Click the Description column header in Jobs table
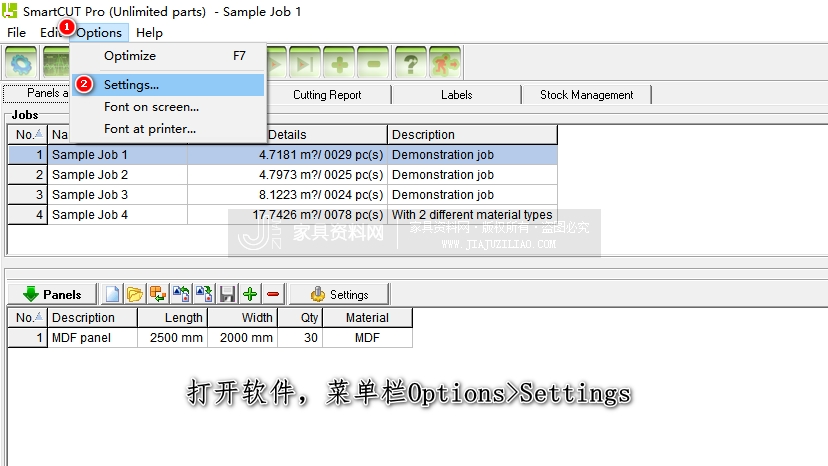 [473, 135]
